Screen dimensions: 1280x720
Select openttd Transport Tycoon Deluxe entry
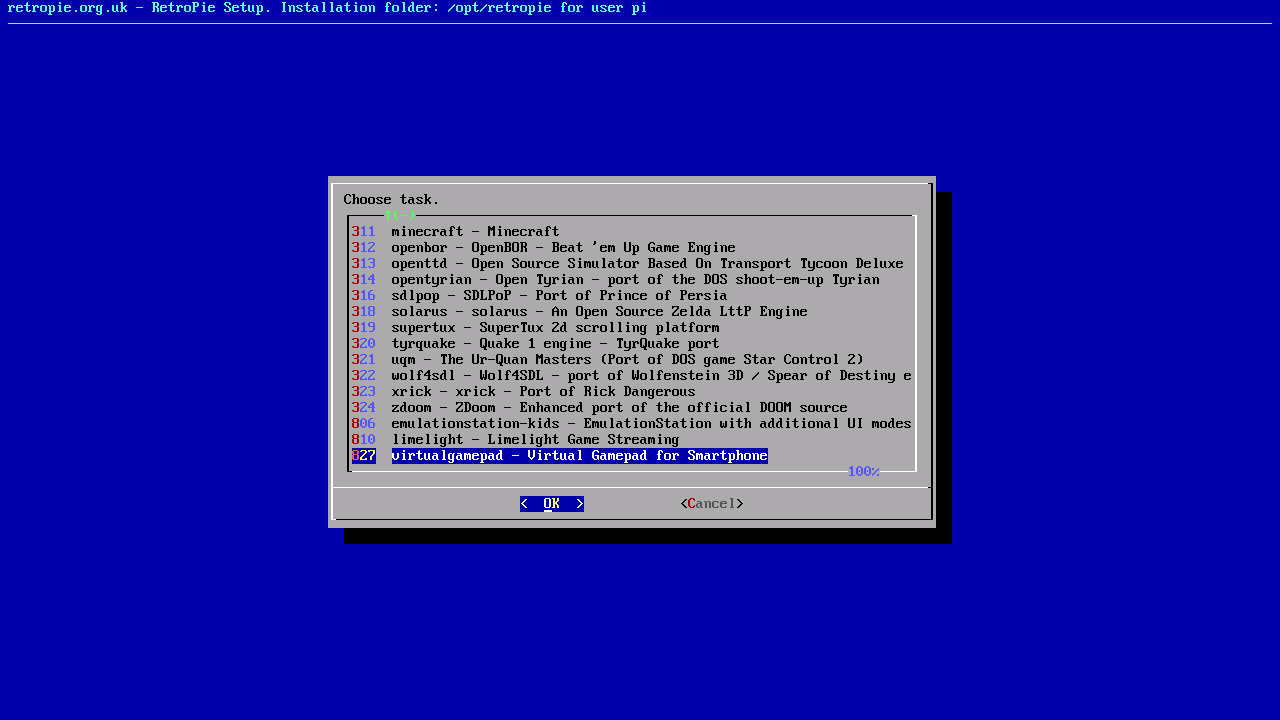(x=647, y=264)
